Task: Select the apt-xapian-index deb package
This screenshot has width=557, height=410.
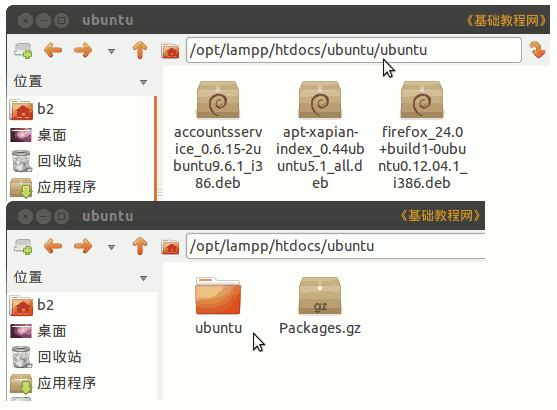Action: [320, 135]
